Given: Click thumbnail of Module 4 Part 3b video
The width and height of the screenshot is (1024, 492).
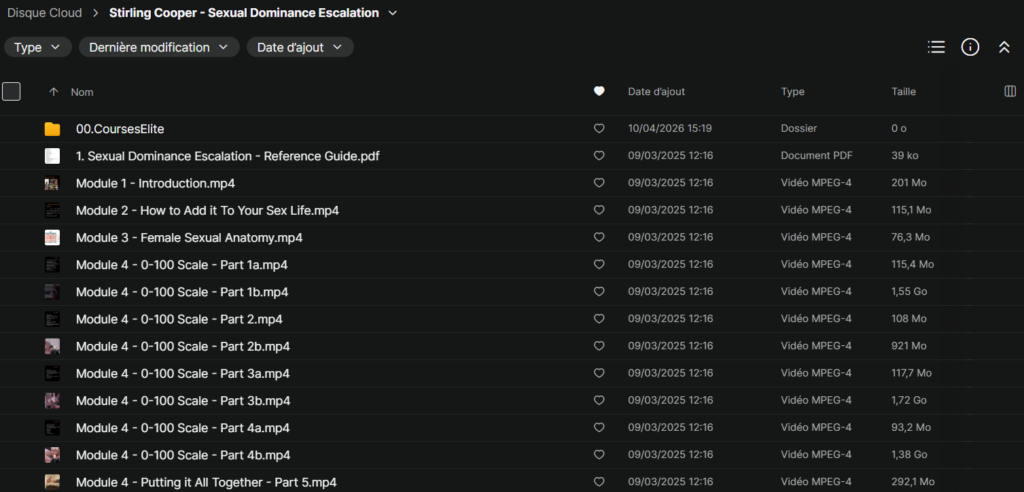Looking at the screenshot, I should [x=52, y=401].
